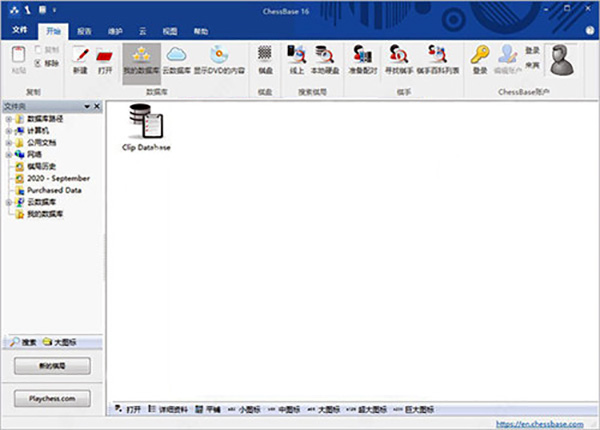Click the quick access save icon
The height and width of the screenshot is (430, 600).
[x=42, y=10]
